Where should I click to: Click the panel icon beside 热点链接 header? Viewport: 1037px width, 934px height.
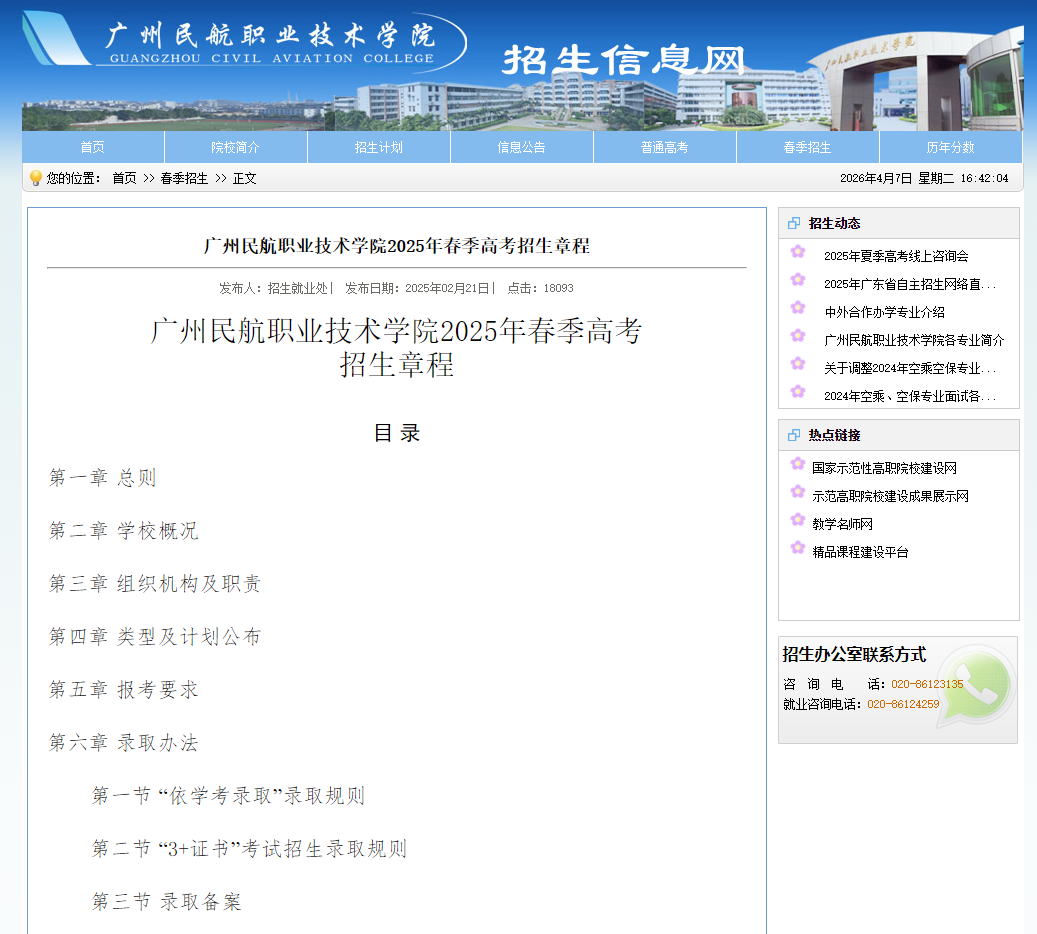tap(793, 435)
